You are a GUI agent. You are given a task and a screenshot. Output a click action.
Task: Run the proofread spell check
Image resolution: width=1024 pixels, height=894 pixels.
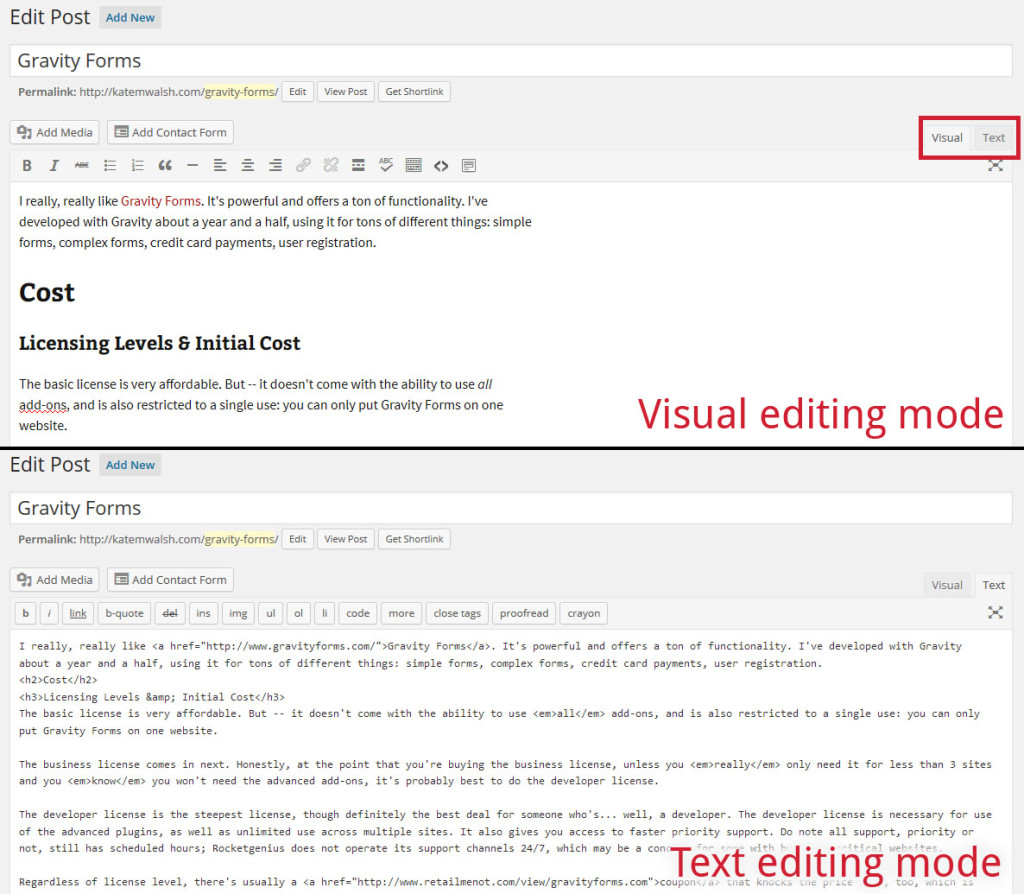[523, 613]
